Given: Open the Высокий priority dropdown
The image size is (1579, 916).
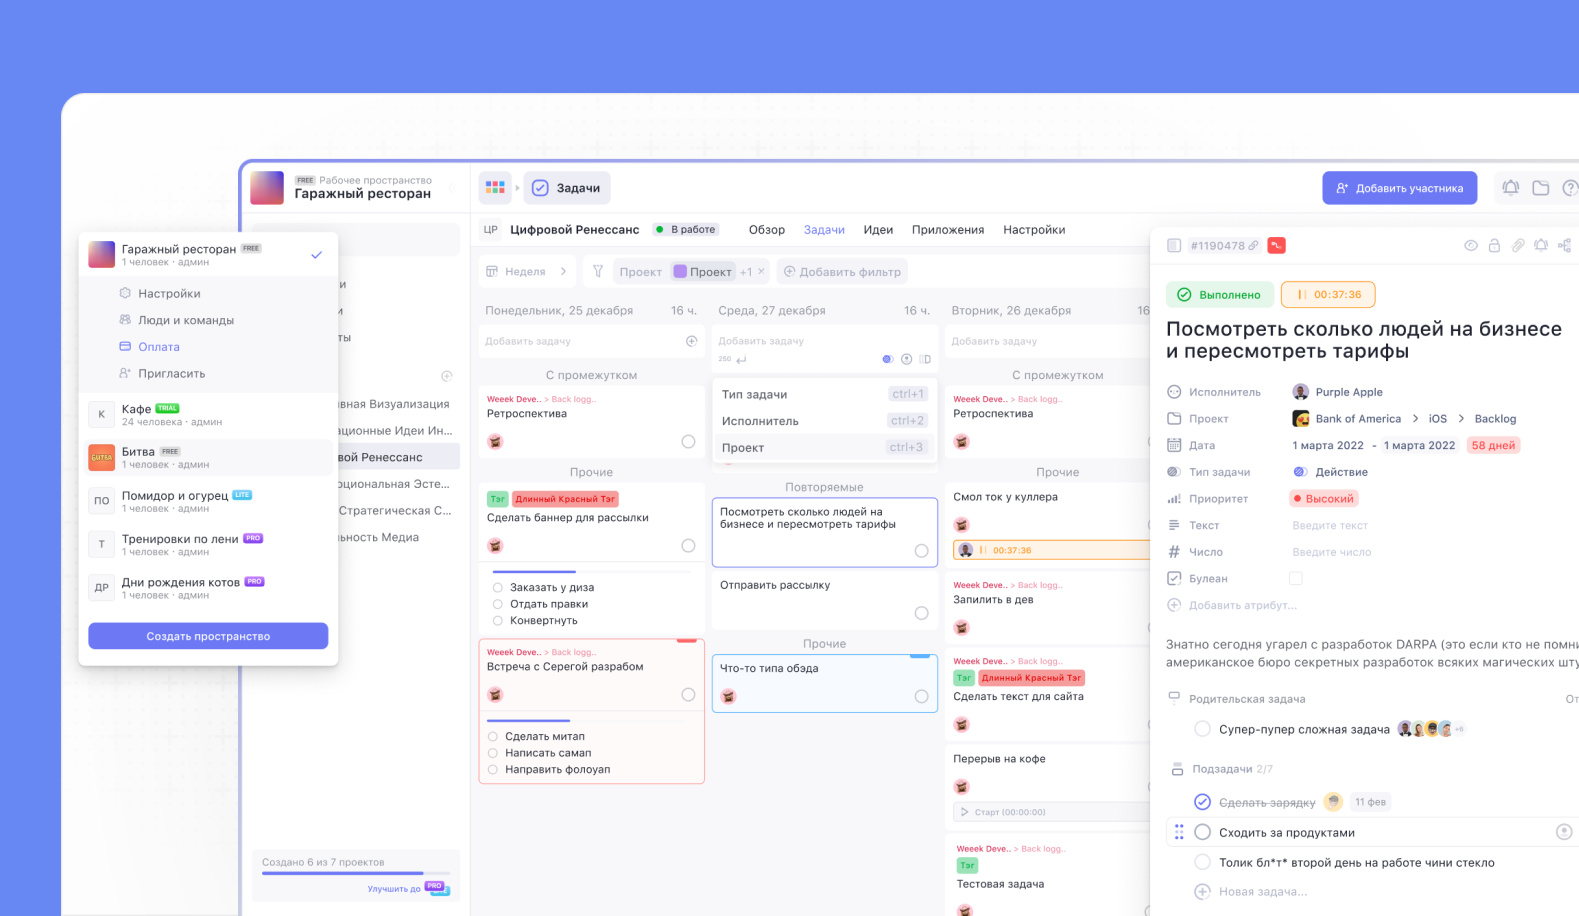Looking at the screenshot, I should pos(1324,499).
